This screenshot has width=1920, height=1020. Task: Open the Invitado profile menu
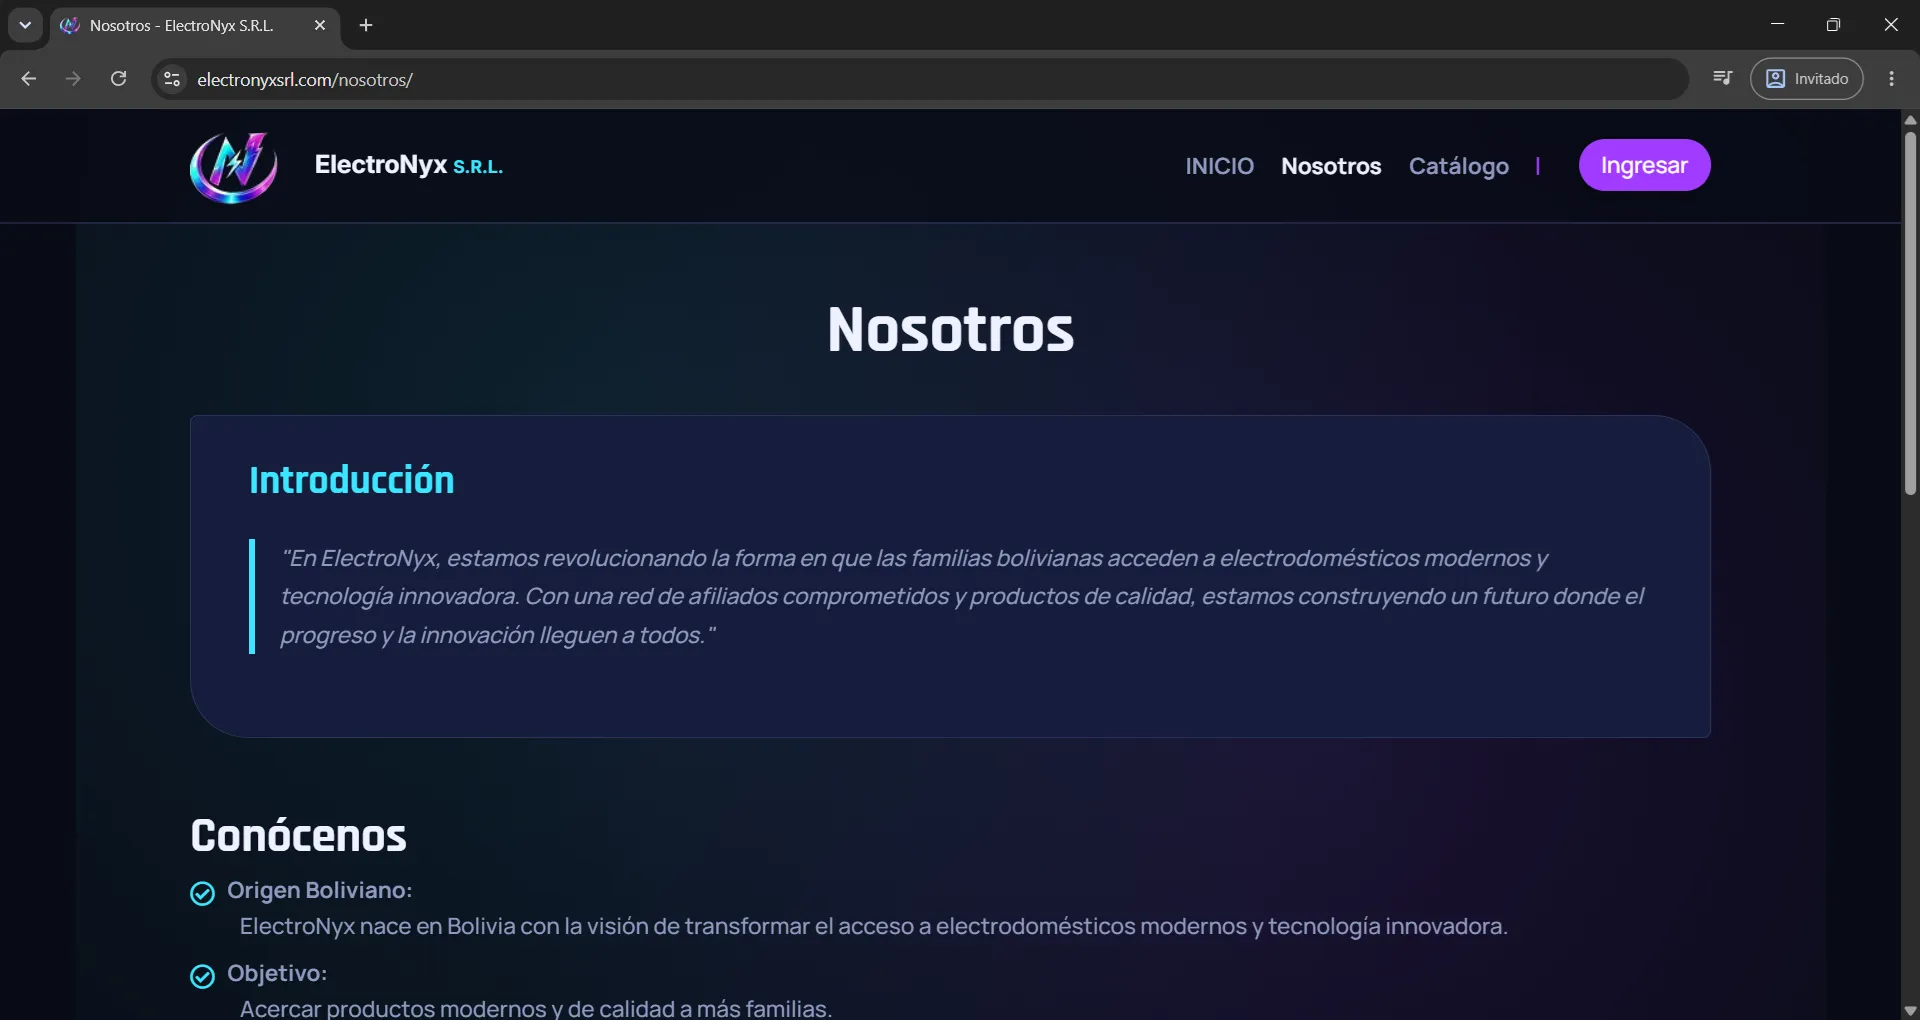click(1806, 79)
